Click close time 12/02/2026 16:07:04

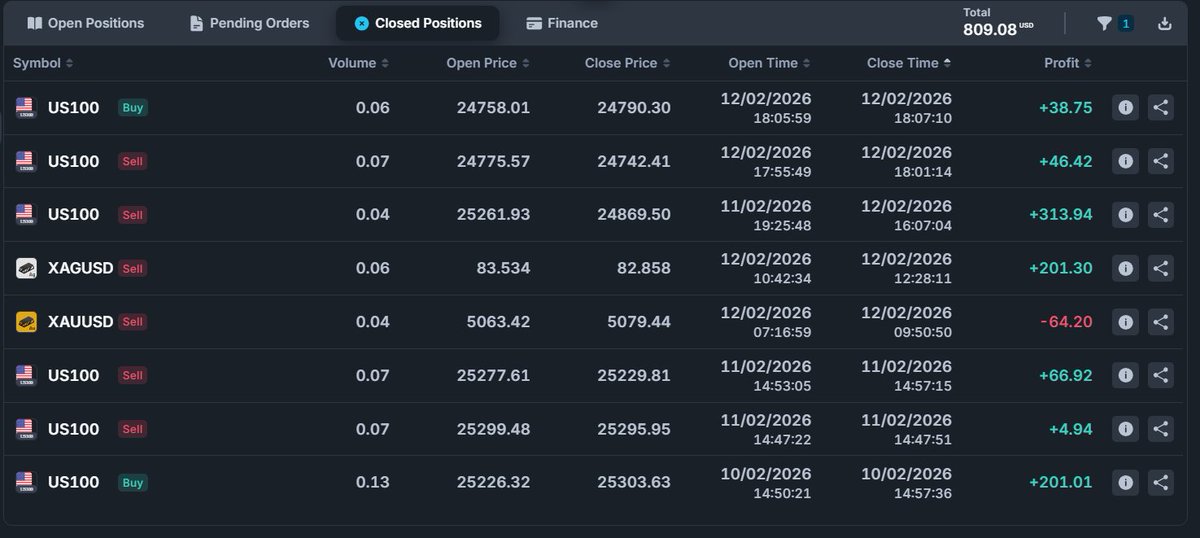[907, 214]
